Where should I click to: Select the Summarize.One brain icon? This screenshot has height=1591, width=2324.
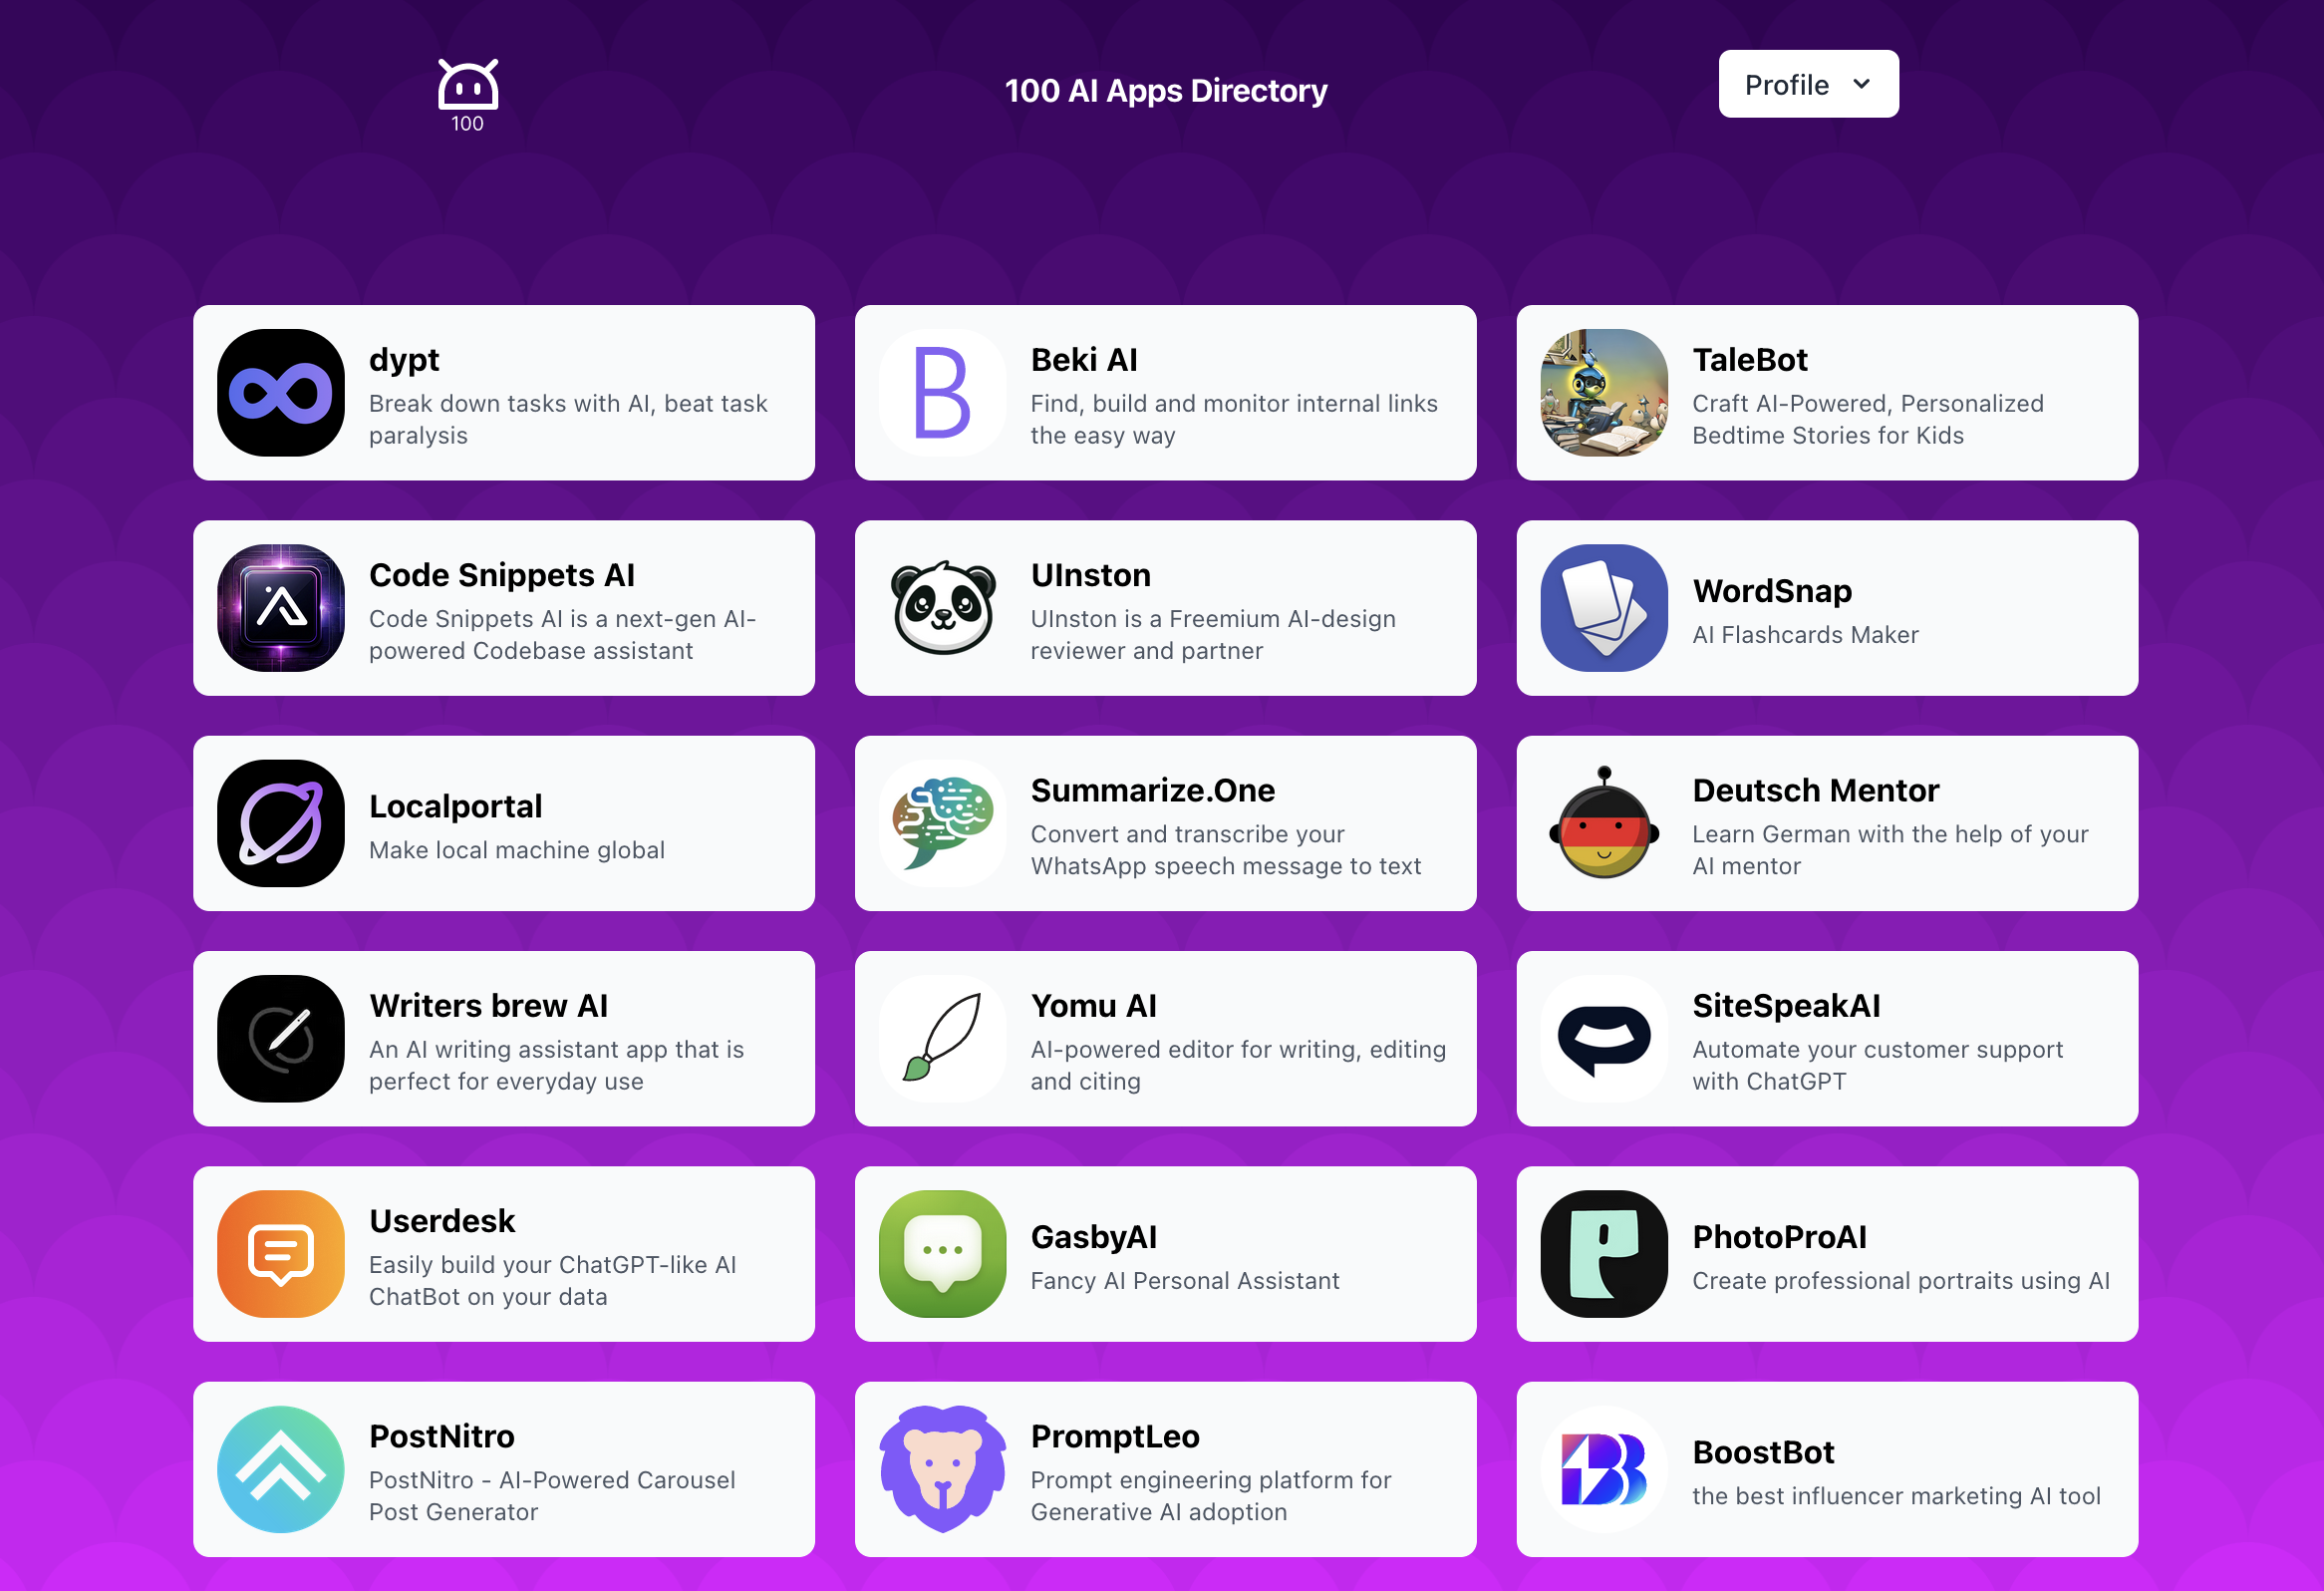click(x=942, y=823)
